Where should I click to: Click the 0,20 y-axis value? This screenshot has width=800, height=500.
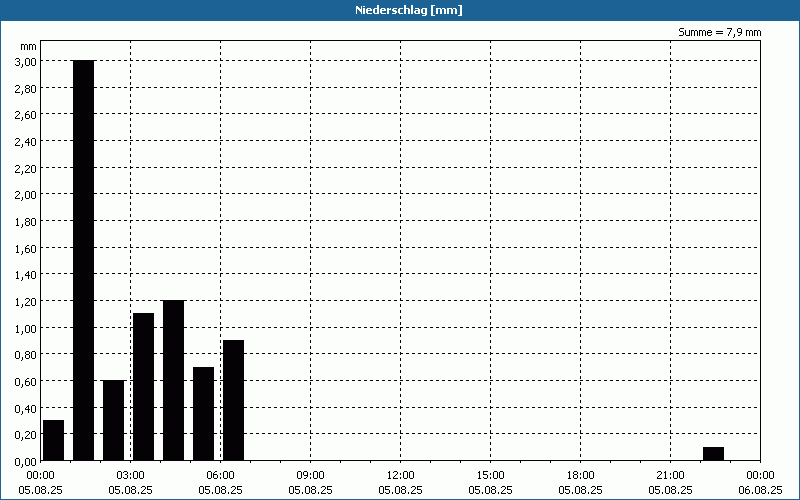point(26,434)
